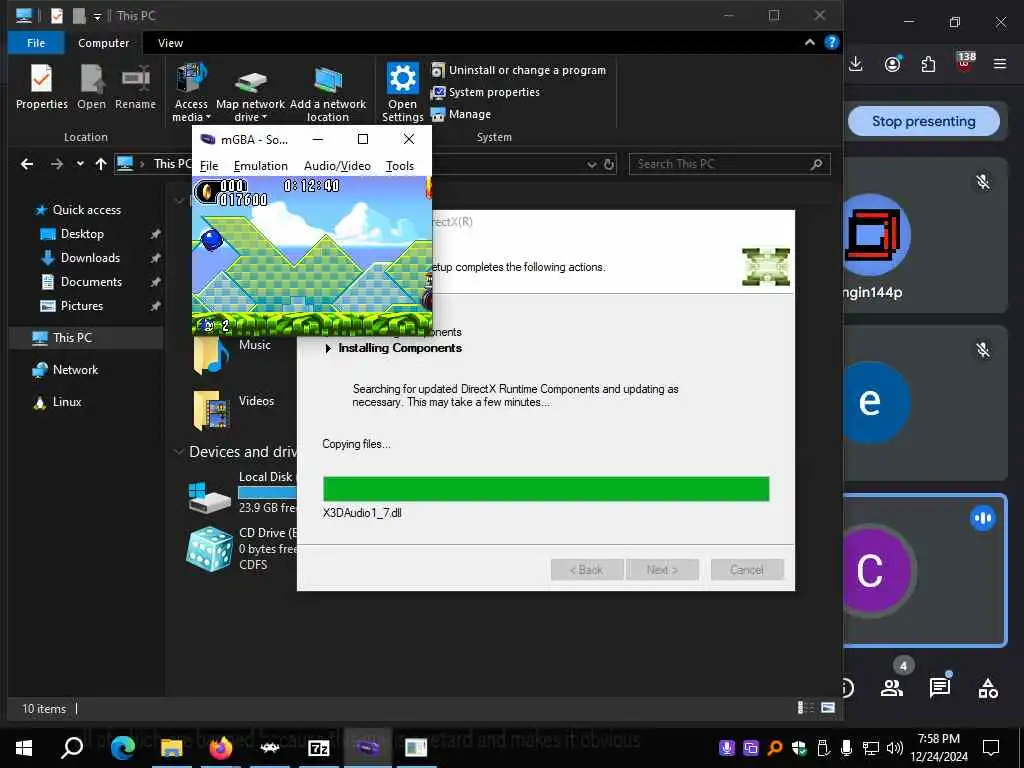Open Desktop in Quick access
Image resolution: width=1024 pixels, height=768 pixels.
(x=82, y=234)
